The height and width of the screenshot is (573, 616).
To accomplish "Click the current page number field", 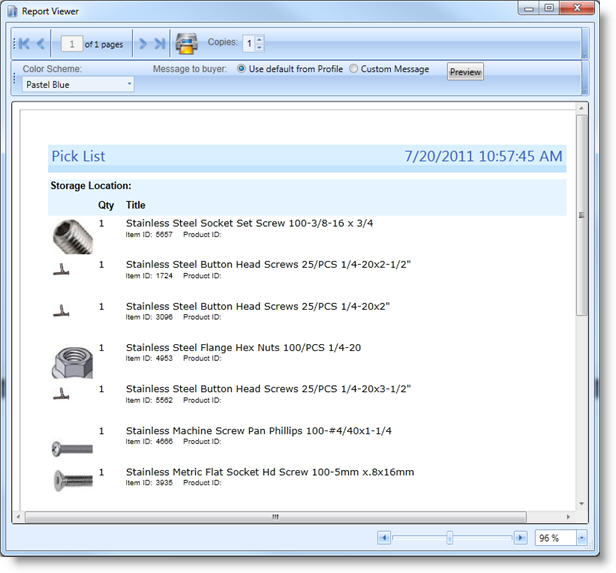I will coord(70,44).
